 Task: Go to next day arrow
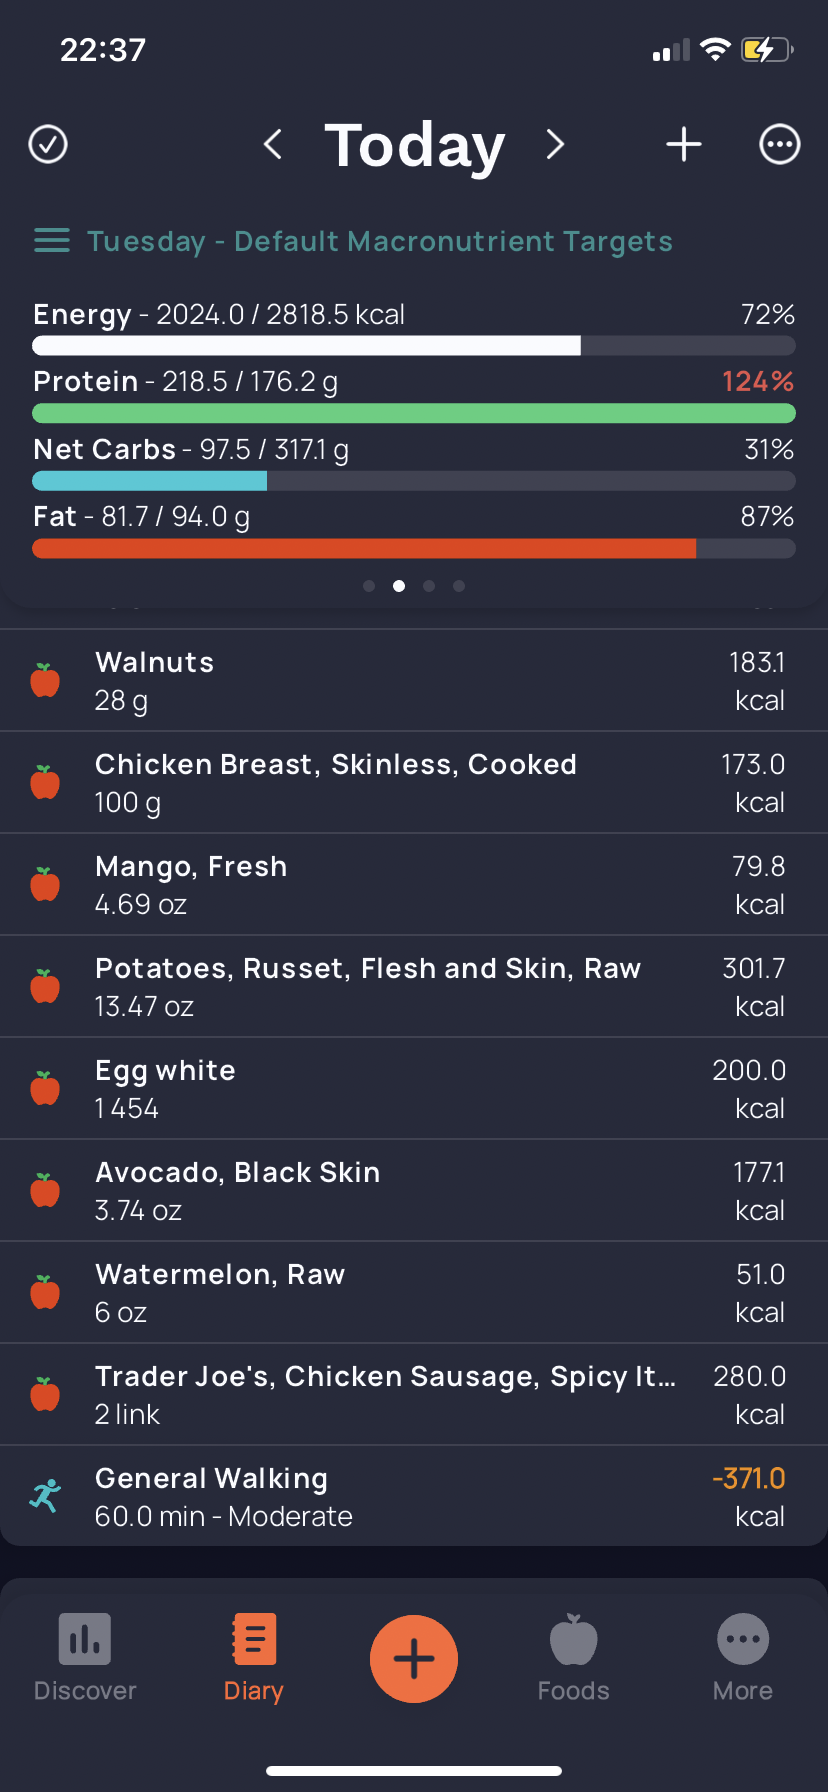pos(555,144)
